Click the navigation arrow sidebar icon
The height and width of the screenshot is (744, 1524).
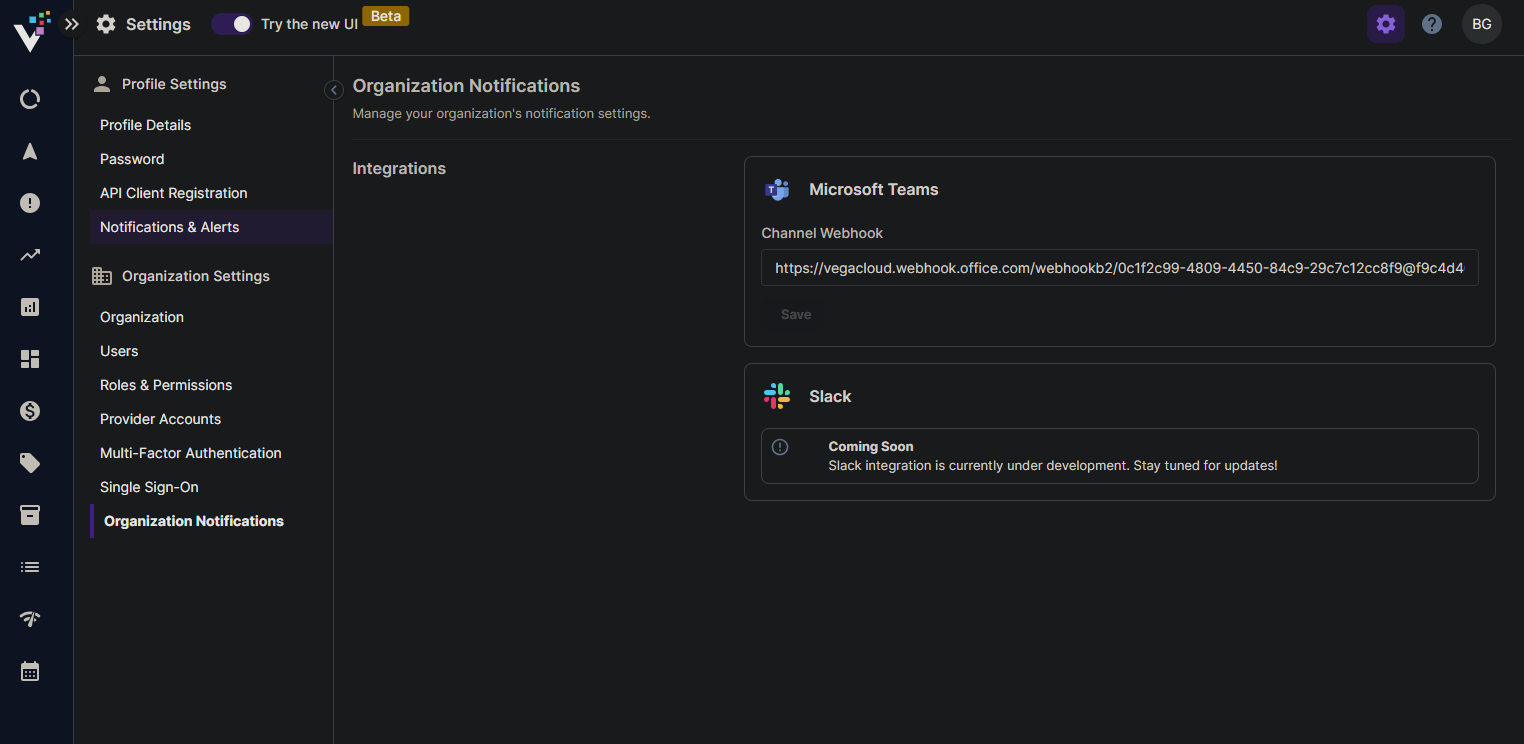tap(30, 151)
